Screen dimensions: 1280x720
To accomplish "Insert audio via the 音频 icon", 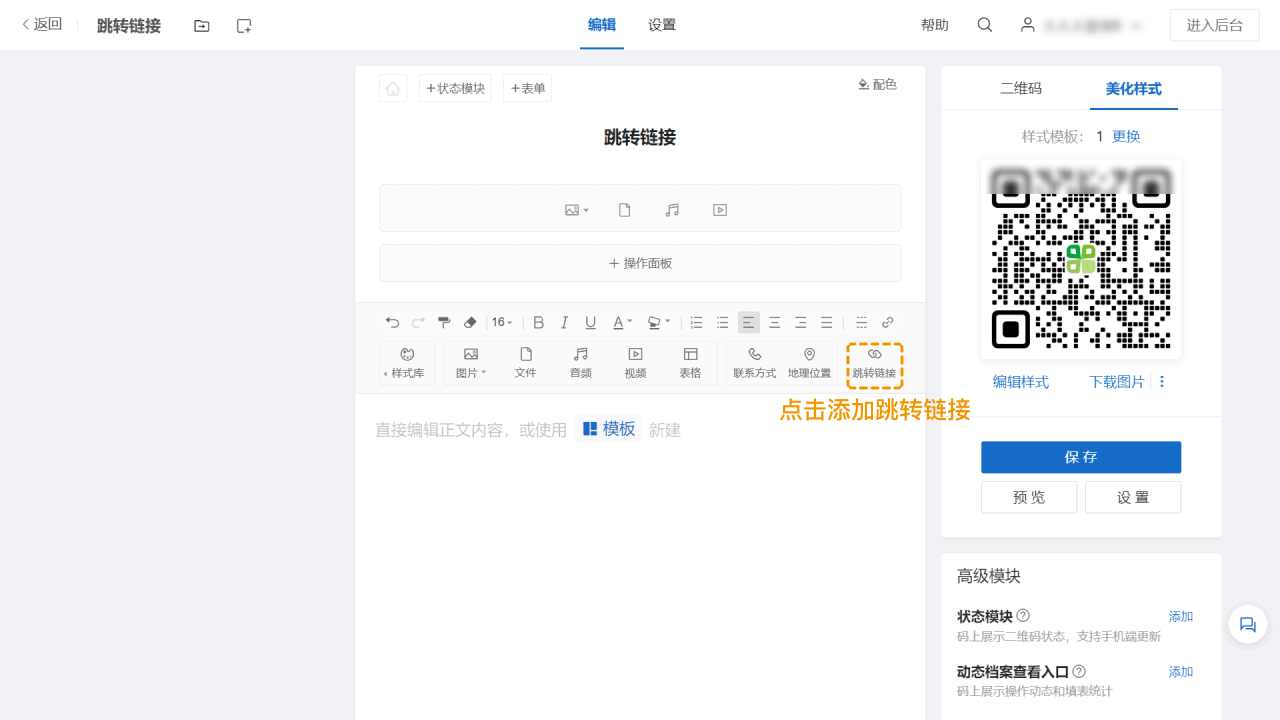I will coord(580,362).
